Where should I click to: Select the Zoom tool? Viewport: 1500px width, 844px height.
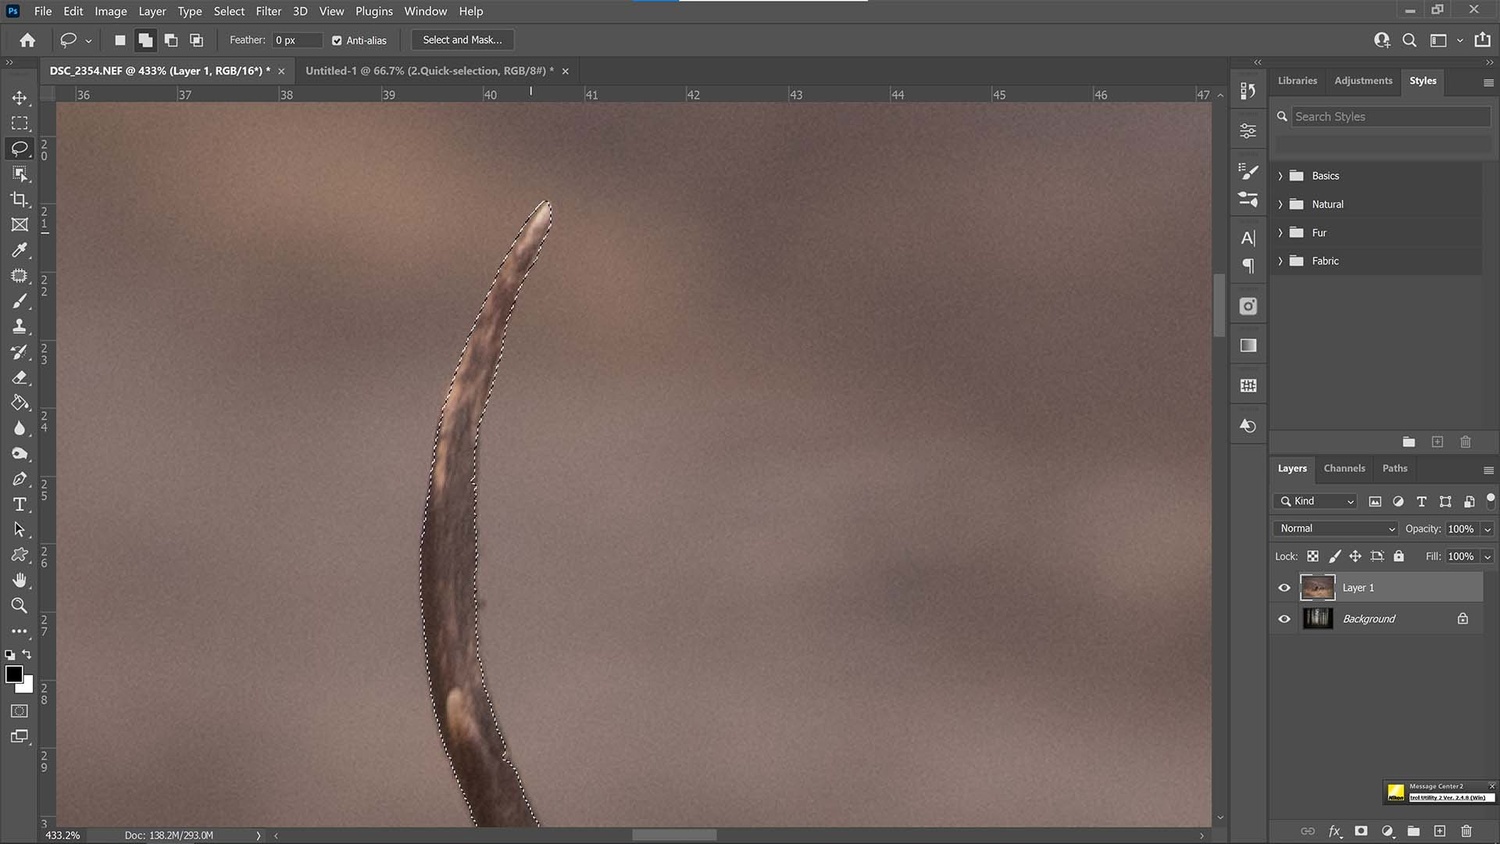tap(19, 606)
